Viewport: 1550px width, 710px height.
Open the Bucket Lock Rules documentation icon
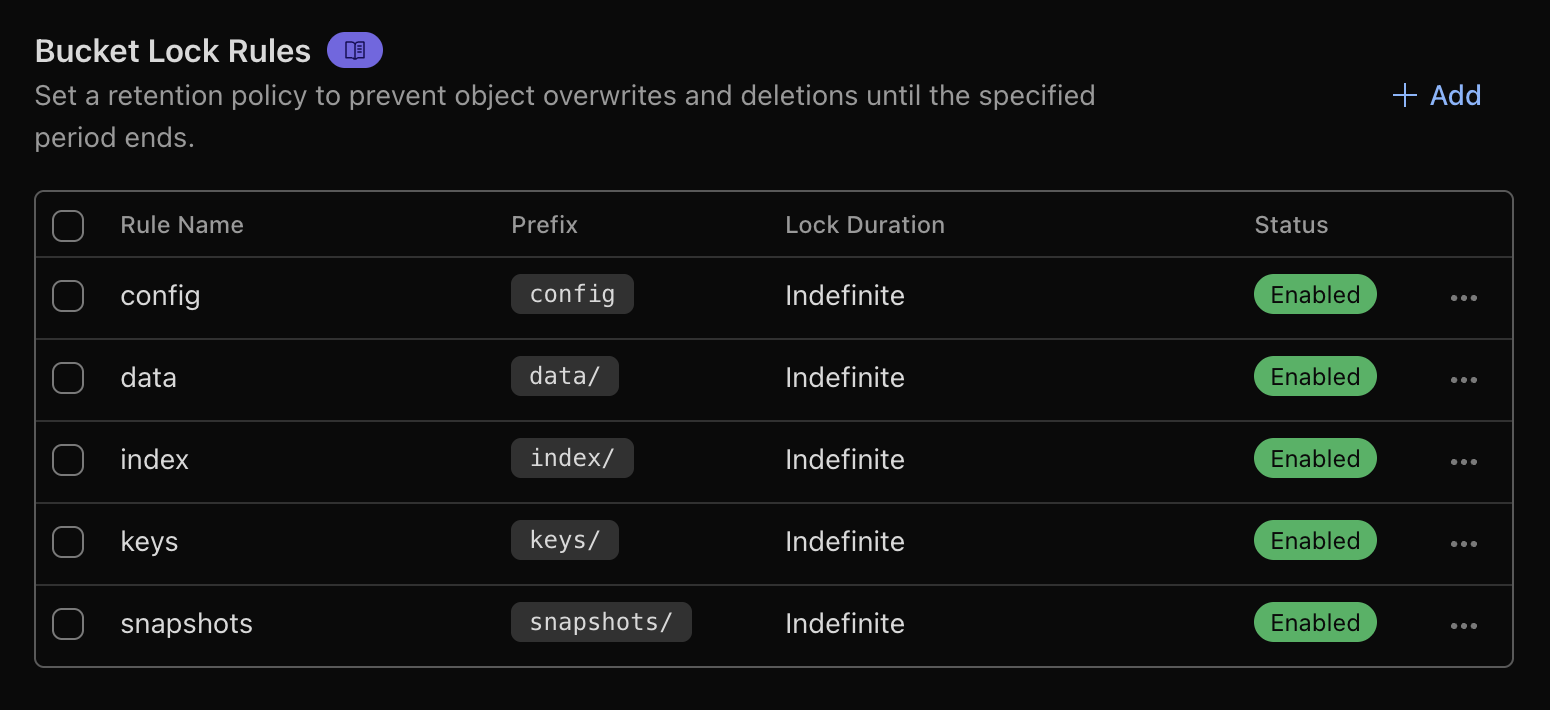pos(354,49)
